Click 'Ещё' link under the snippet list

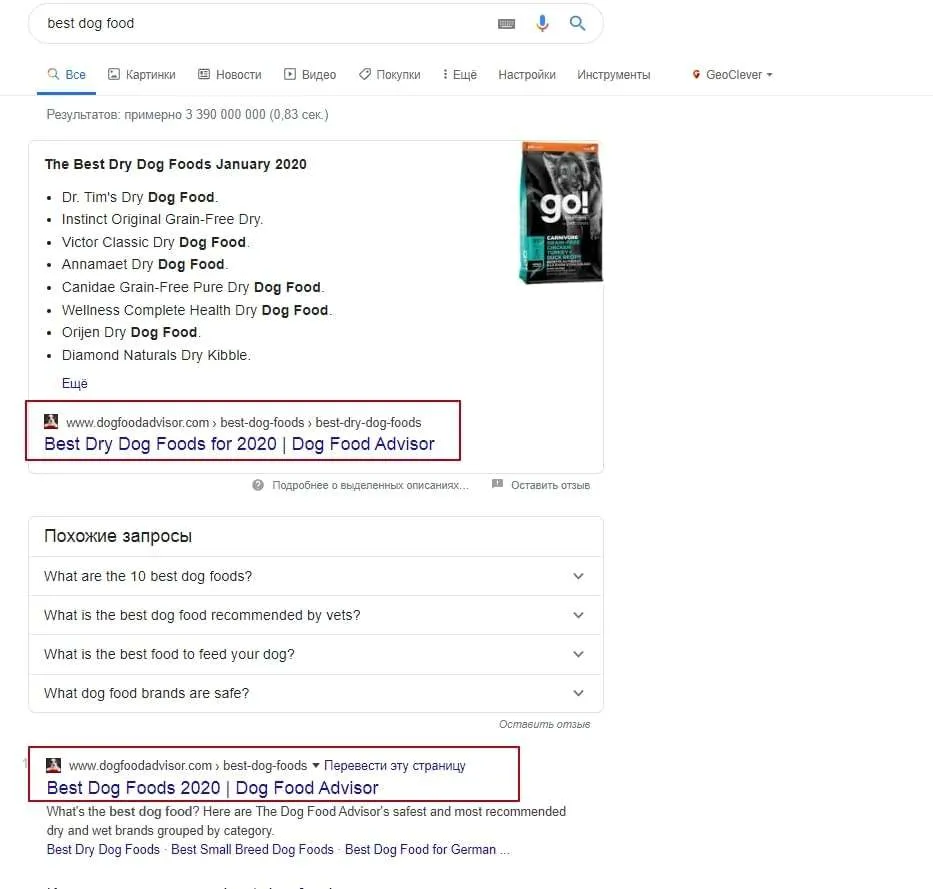[x=74, y=383]
